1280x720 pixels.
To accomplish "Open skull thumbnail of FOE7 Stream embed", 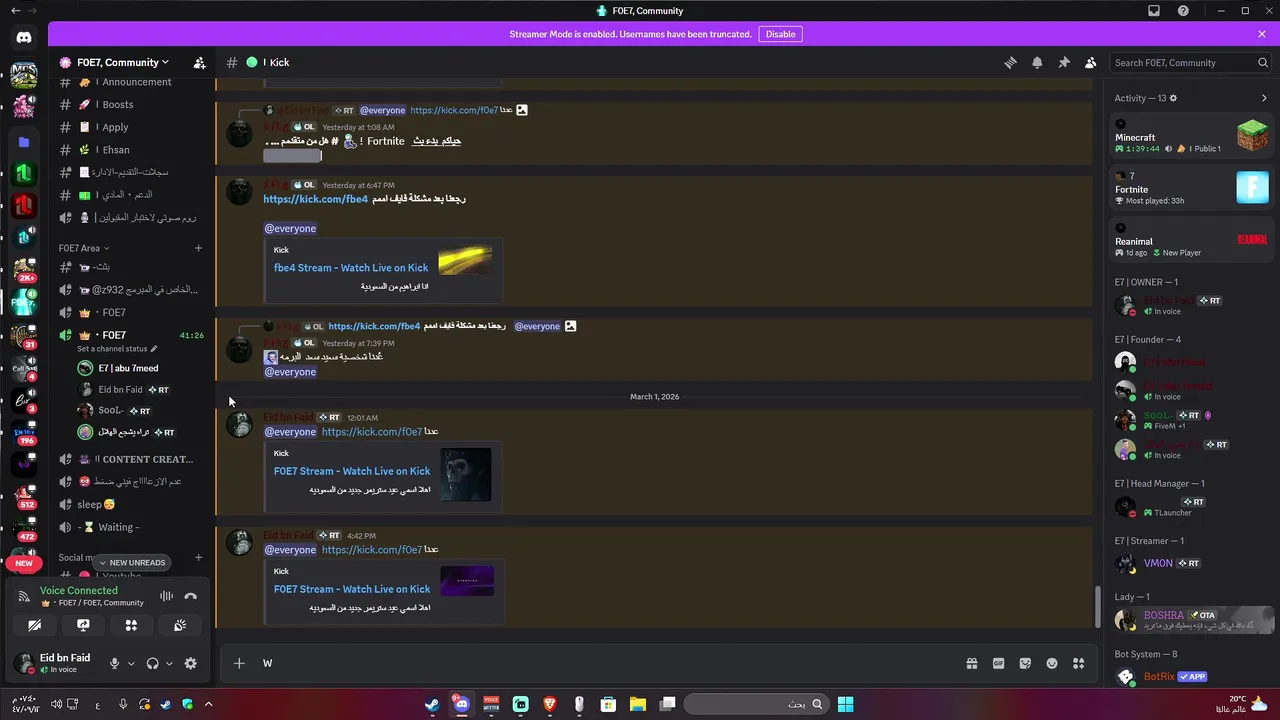I will click(x=465, y=474).
